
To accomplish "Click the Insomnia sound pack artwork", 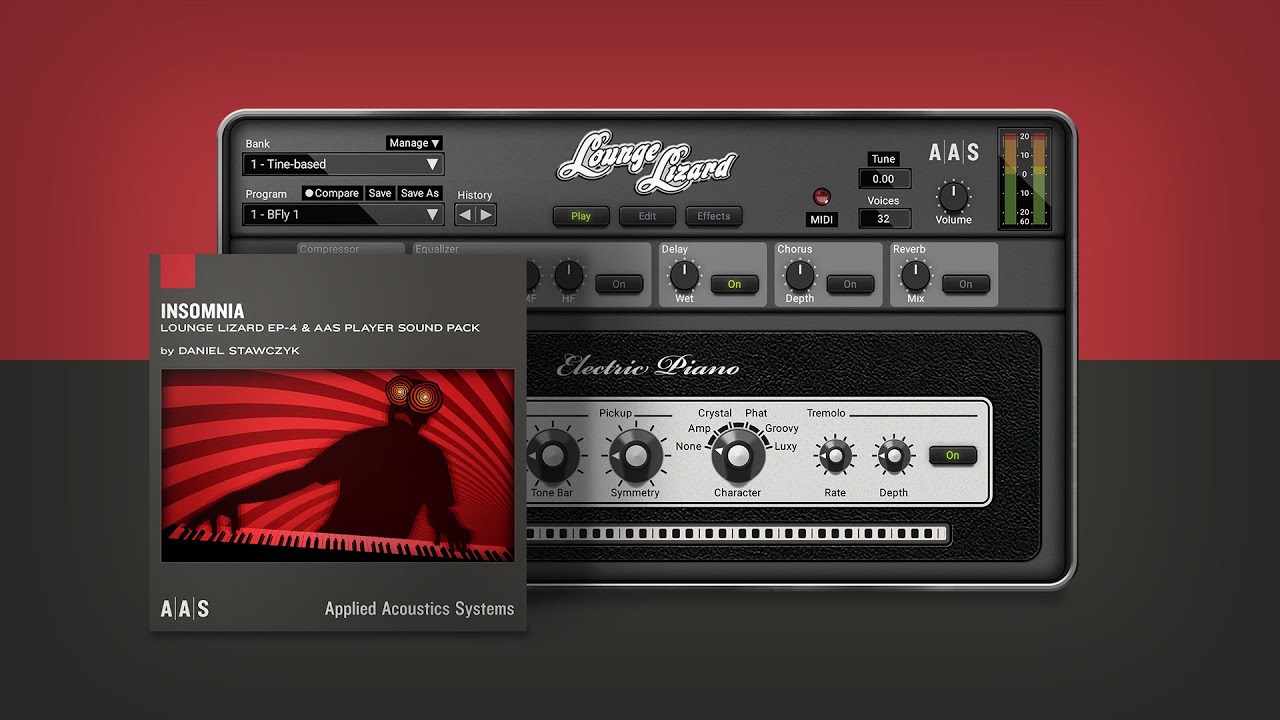I will point(338,466).
